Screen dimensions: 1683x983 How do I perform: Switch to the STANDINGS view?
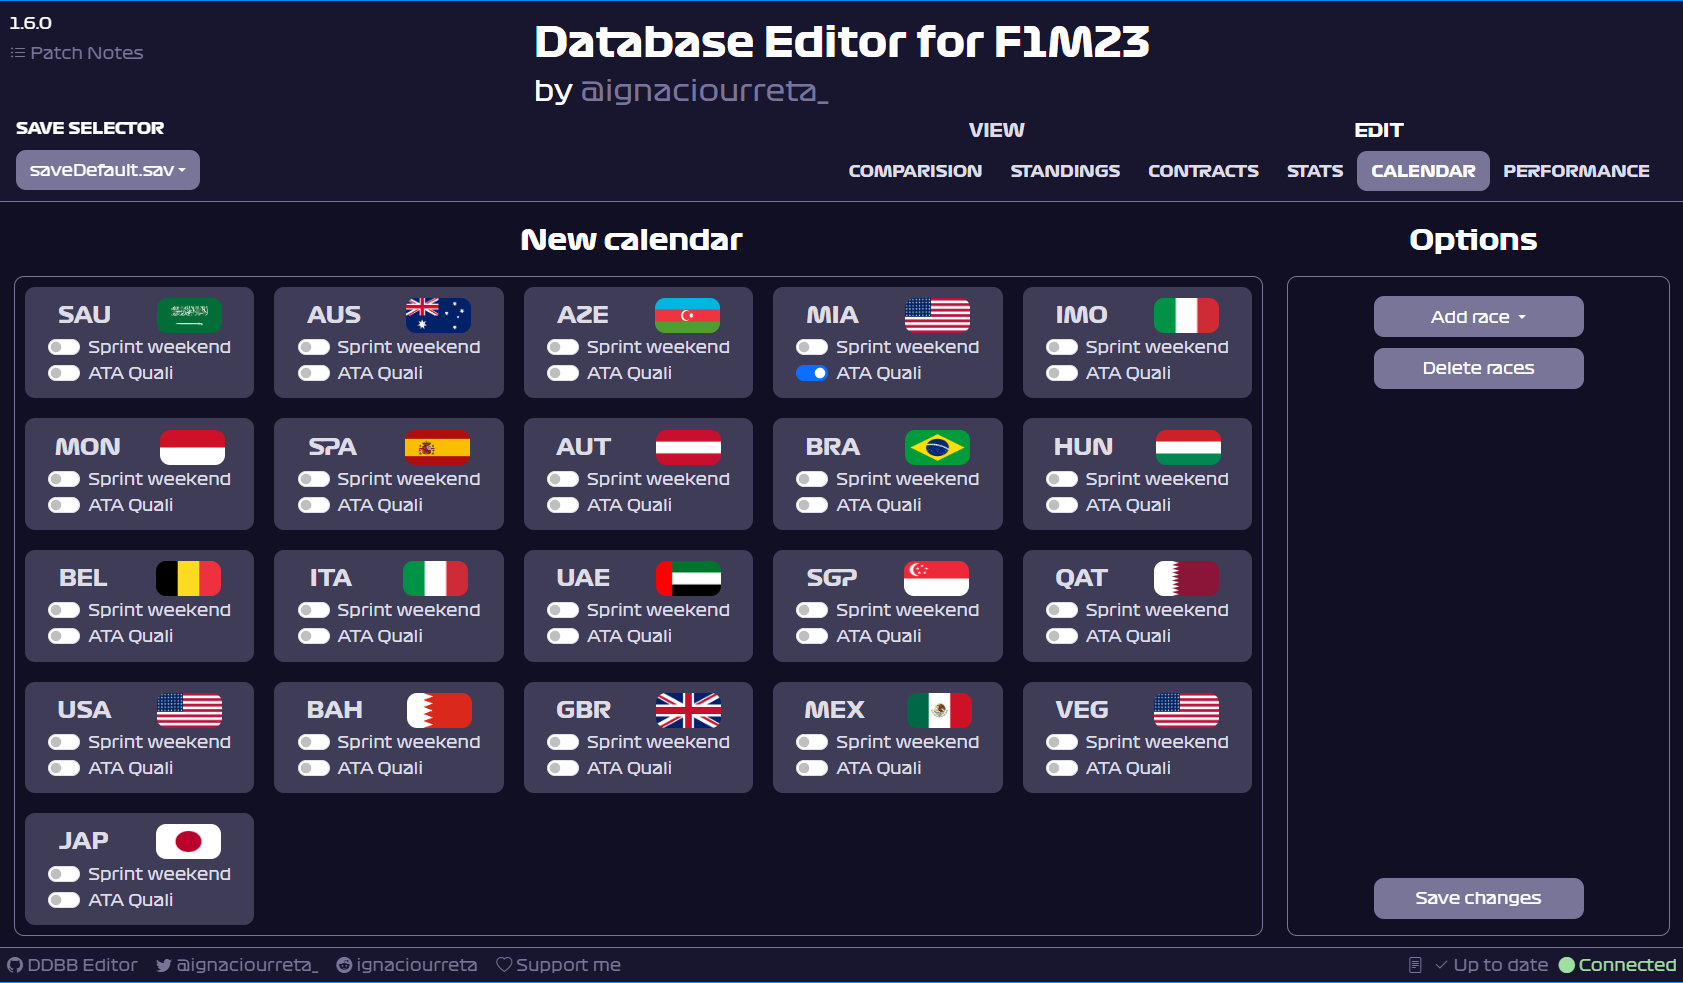[x=1065, y=170]
